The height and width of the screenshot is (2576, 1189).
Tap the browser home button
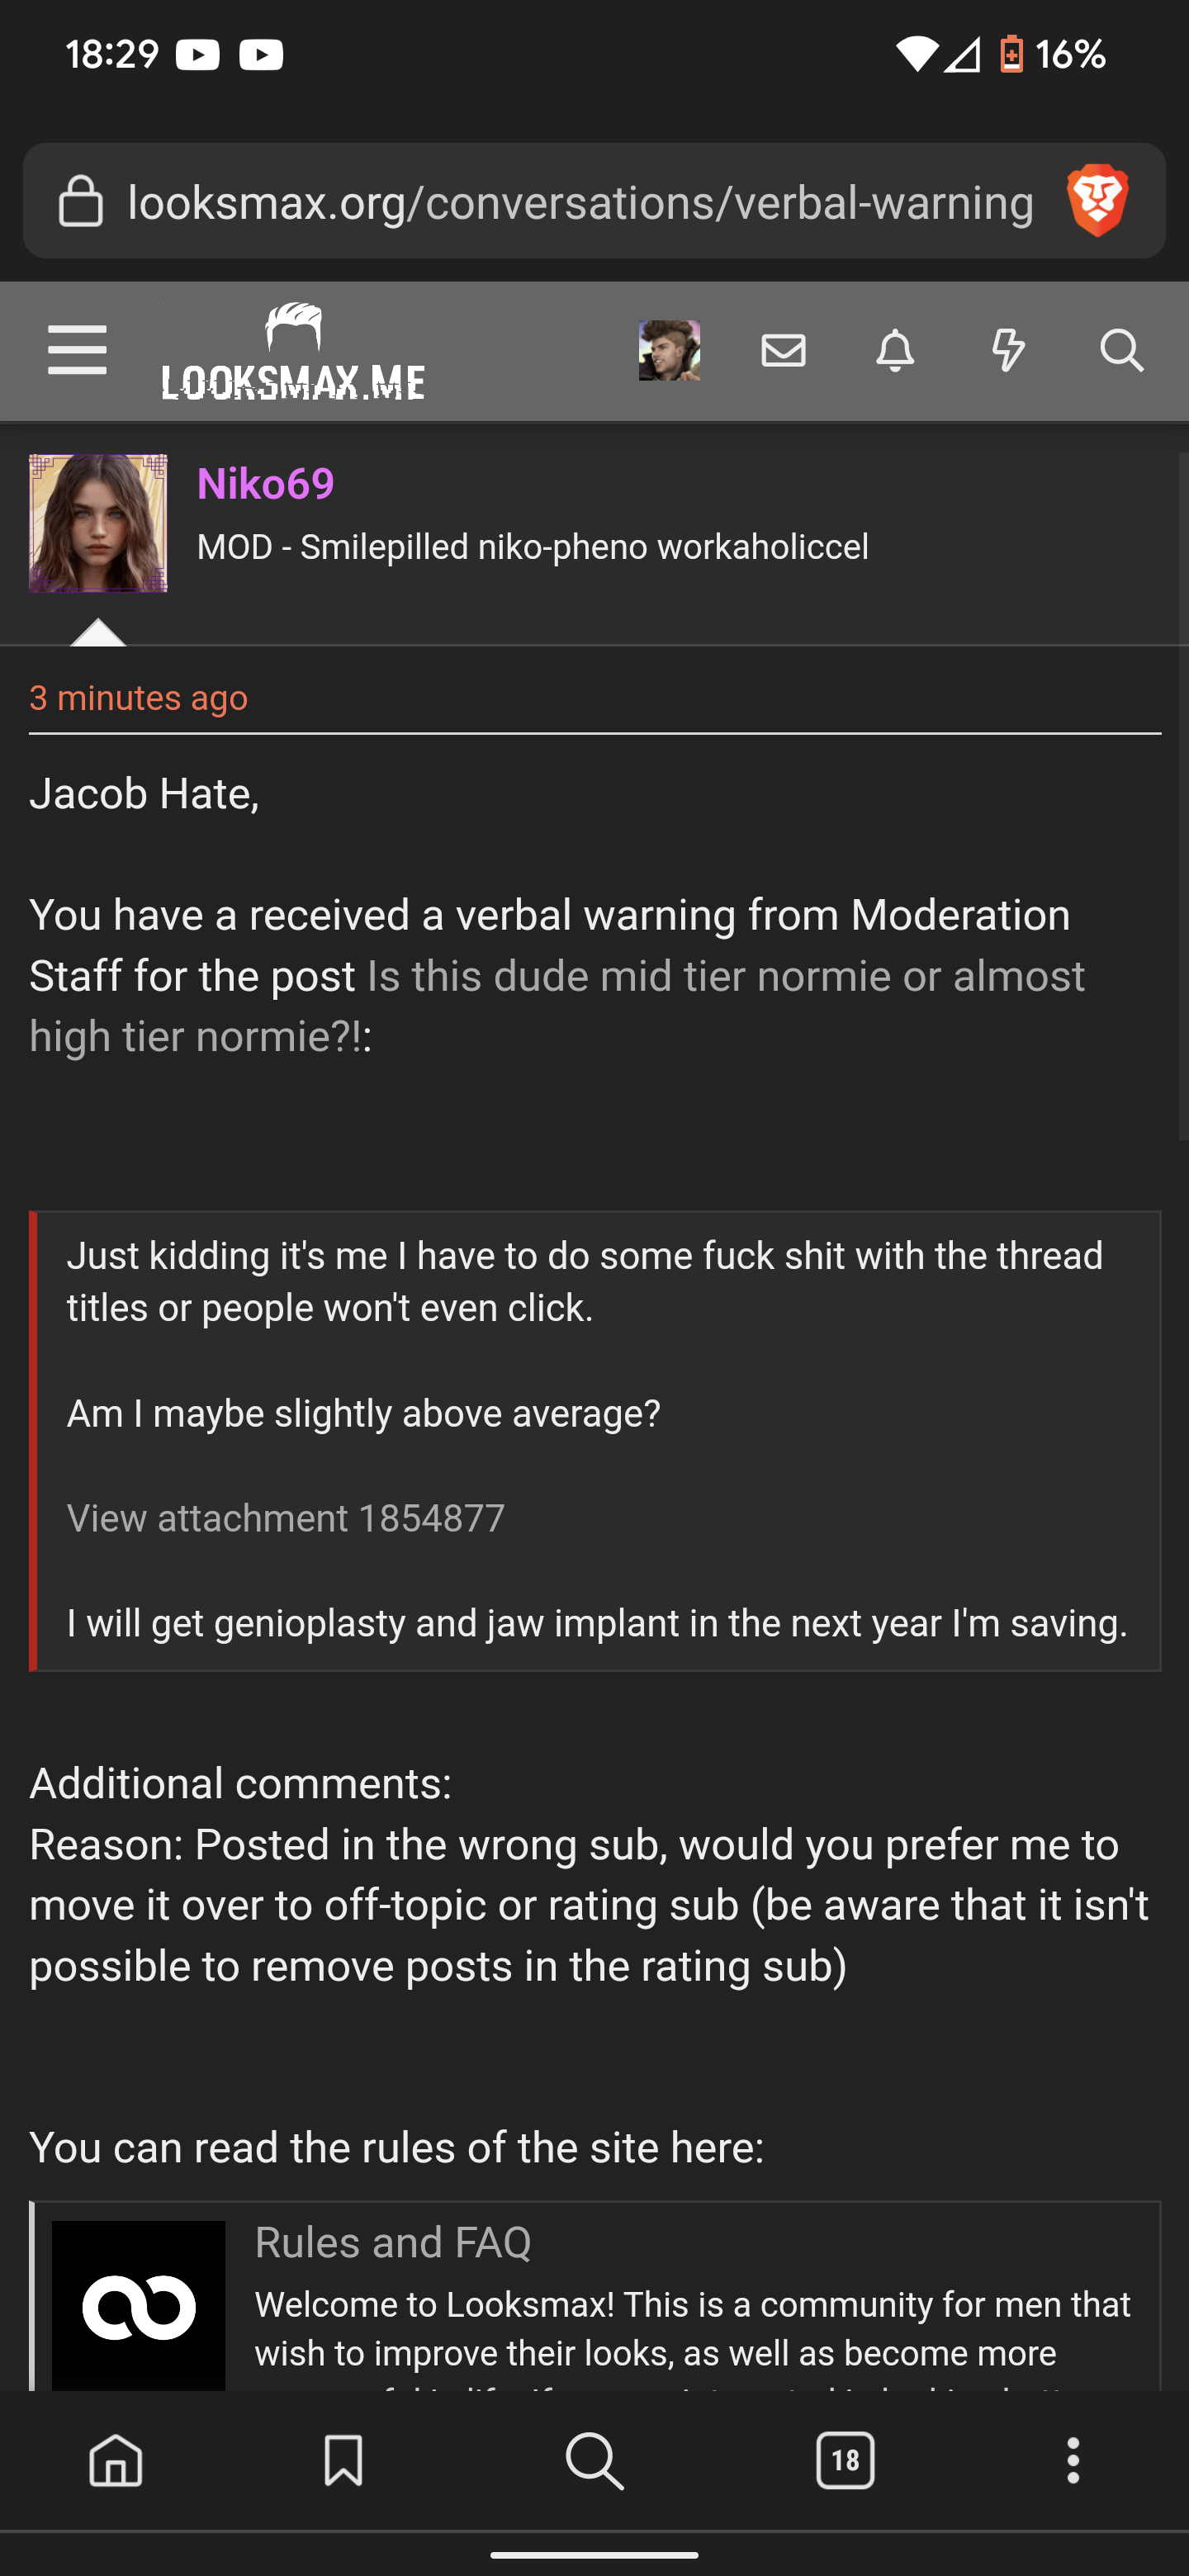[x=116, y=2459]
